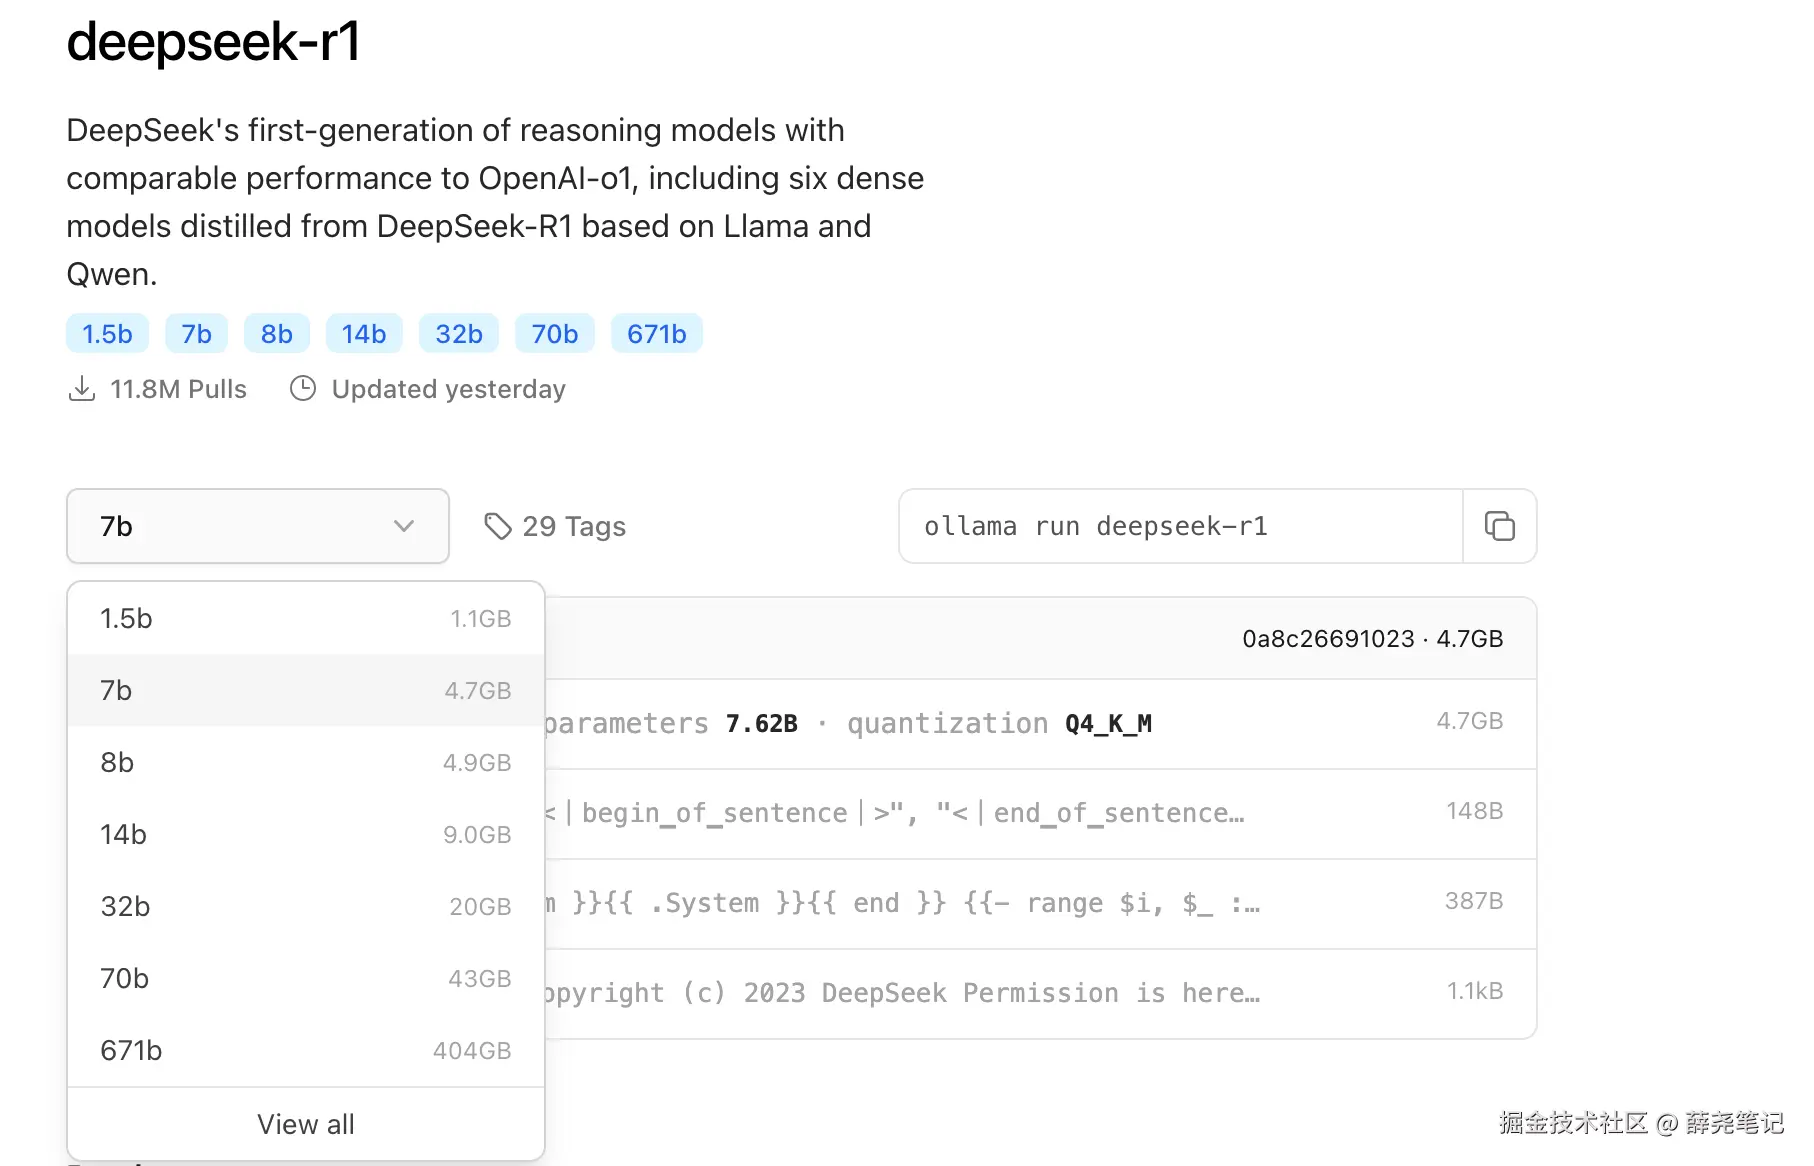Click the chevron arrow in the 7b selector
Viewport: 1814px width, 1166px height.
404,526
